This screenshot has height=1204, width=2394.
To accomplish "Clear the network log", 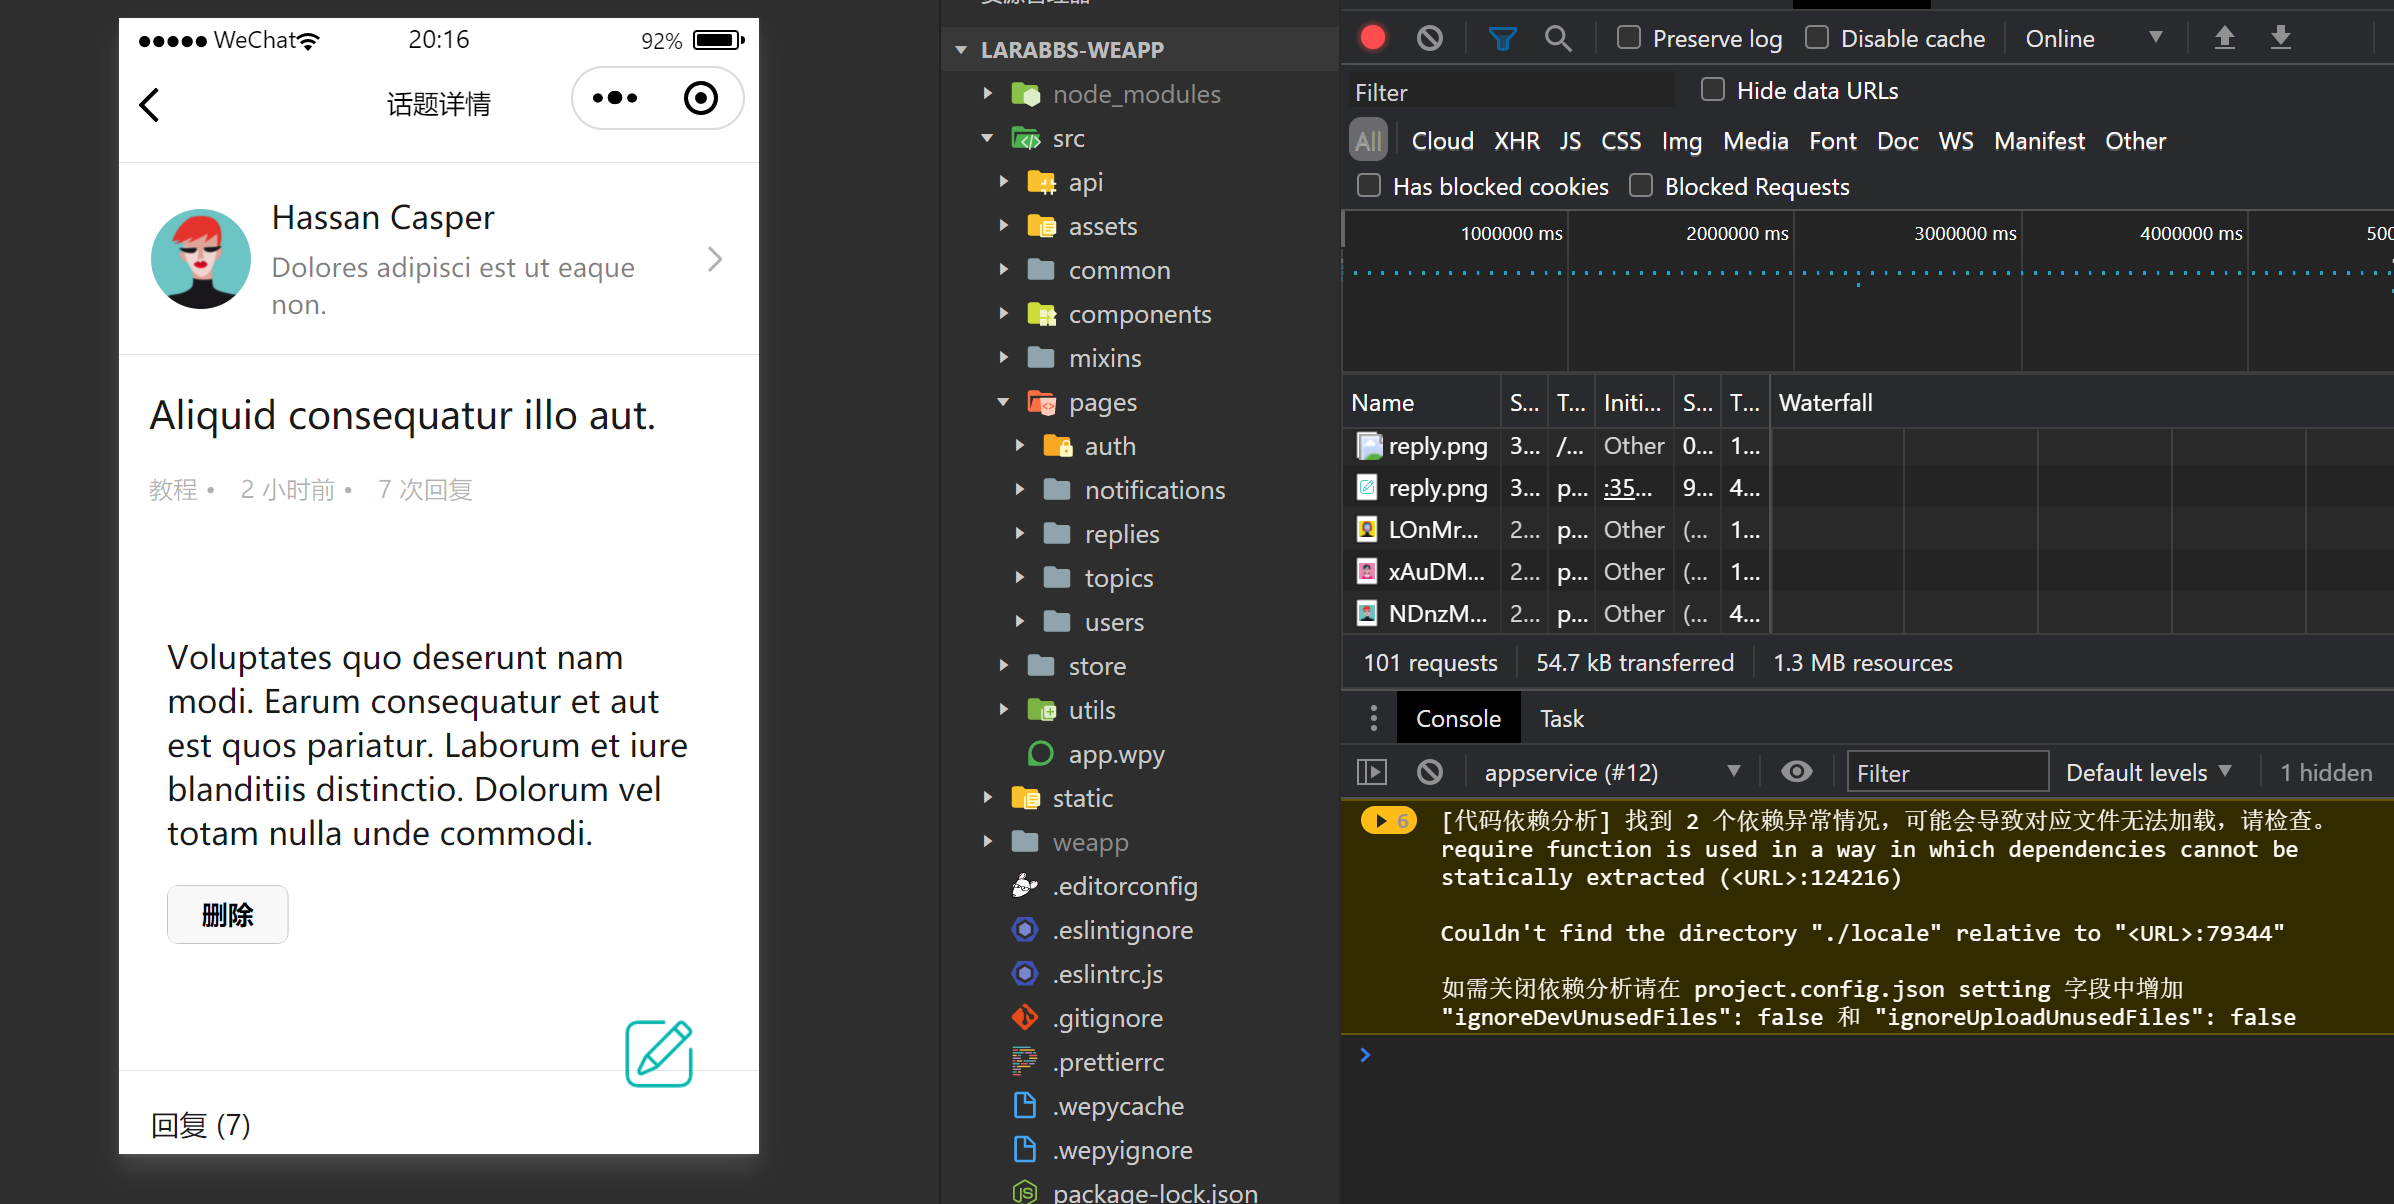I will point(1430,38).
